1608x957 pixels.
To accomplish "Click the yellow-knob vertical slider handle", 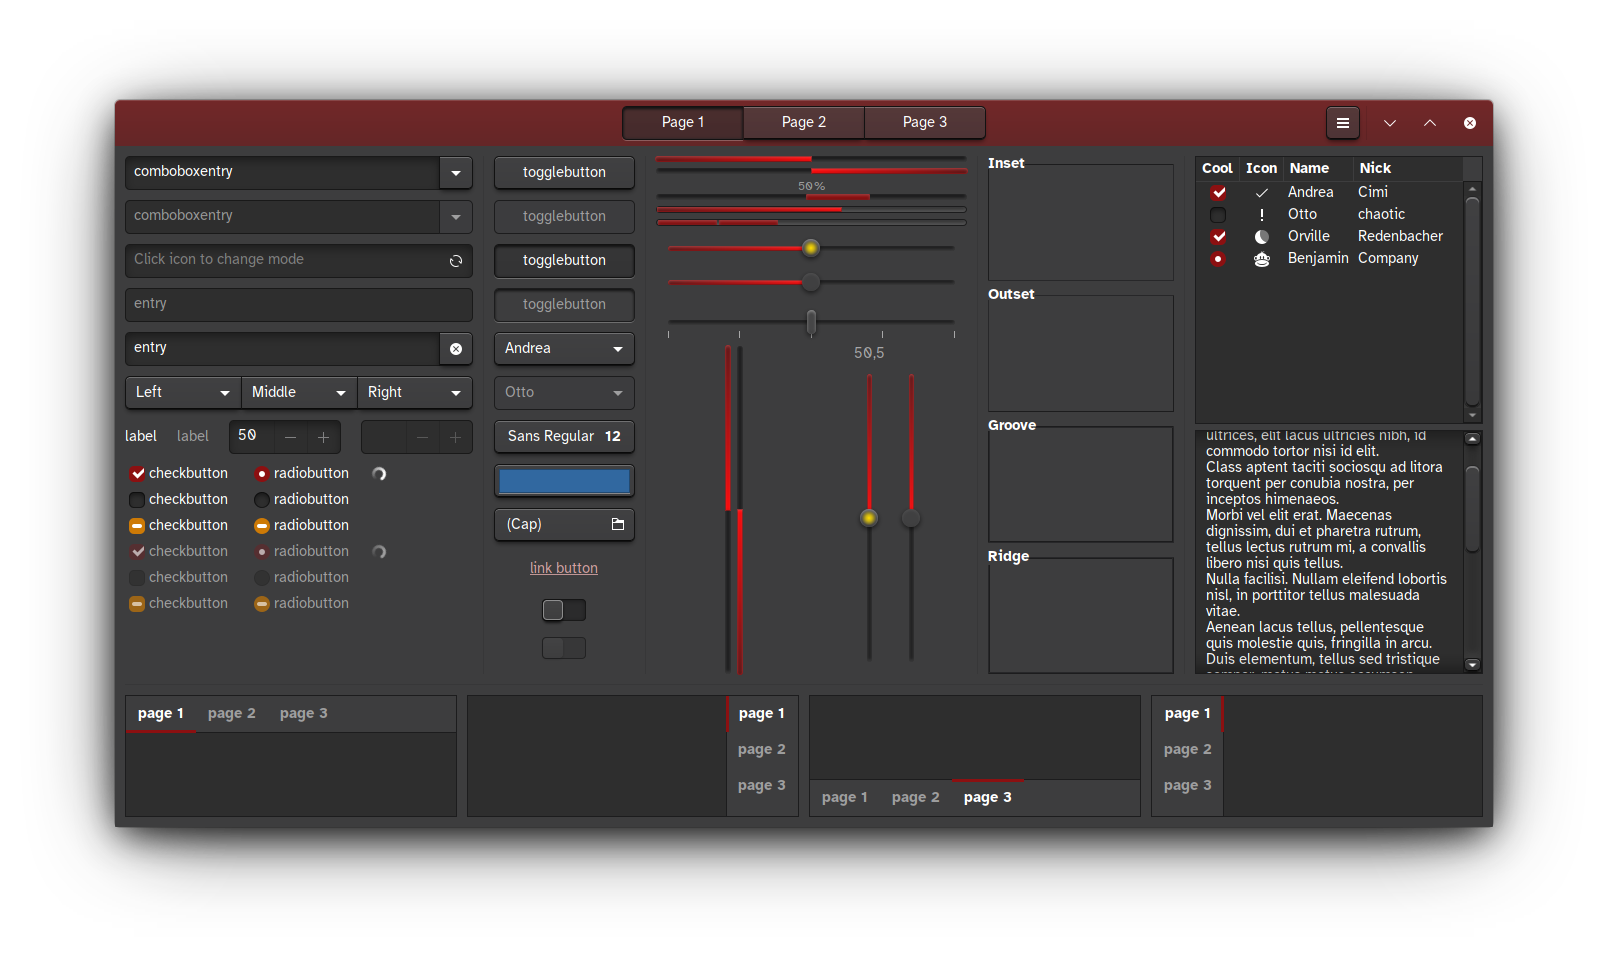I will pos(869,518).
